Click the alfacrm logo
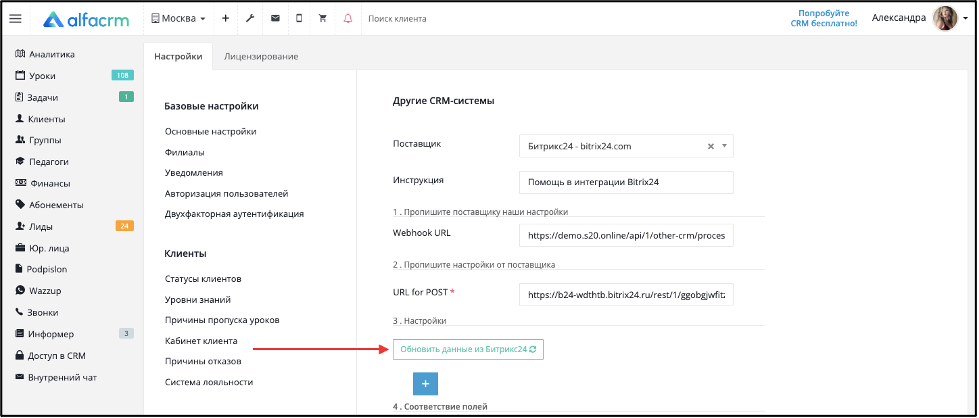 coord(86,19)
